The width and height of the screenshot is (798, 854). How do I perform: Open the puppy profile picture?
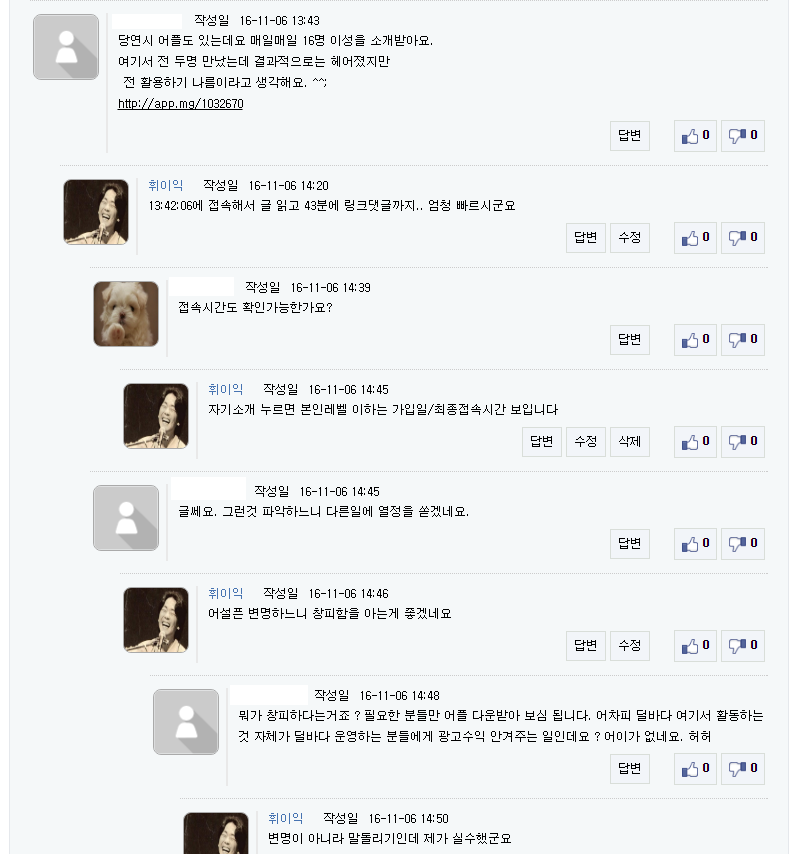click(126, 314)
